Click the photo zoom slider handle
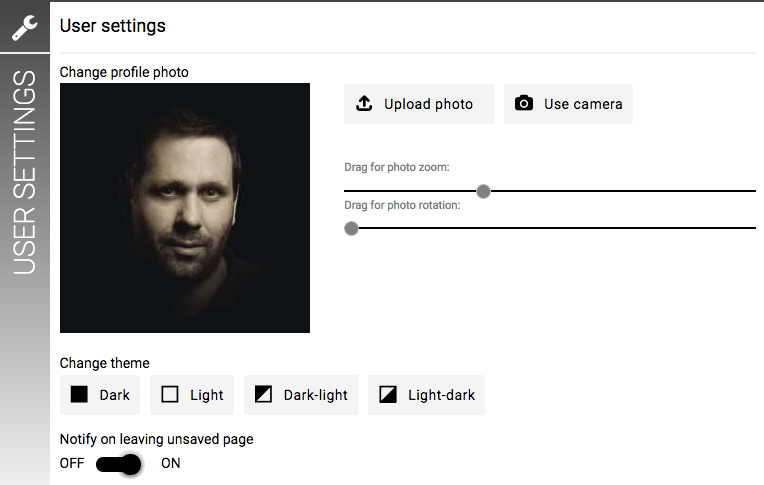This screenshot has height=485, width=764. (483, 191)
